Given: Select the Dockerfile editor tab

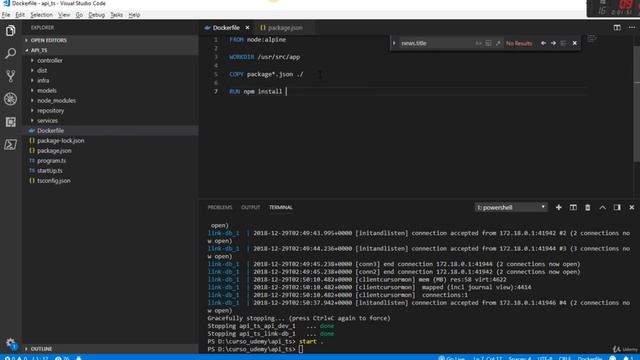Looking at the screenshot, I should (x=226, y=27).
